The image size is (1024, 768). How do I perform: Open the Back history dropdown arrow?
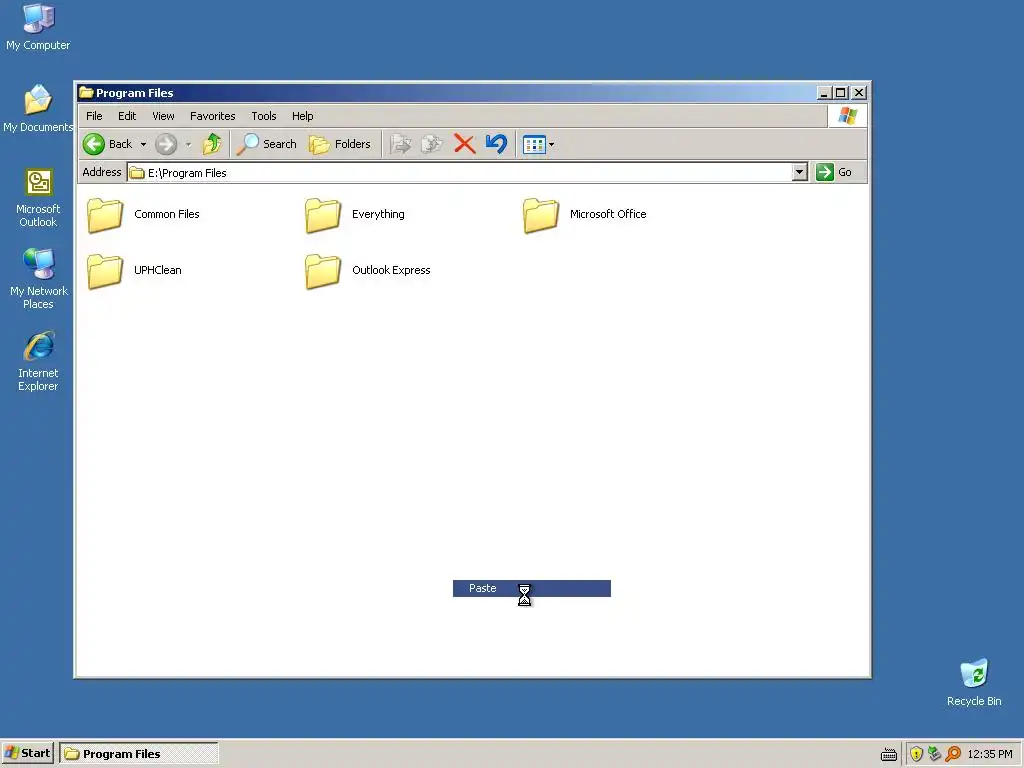(x=143, y=145)
